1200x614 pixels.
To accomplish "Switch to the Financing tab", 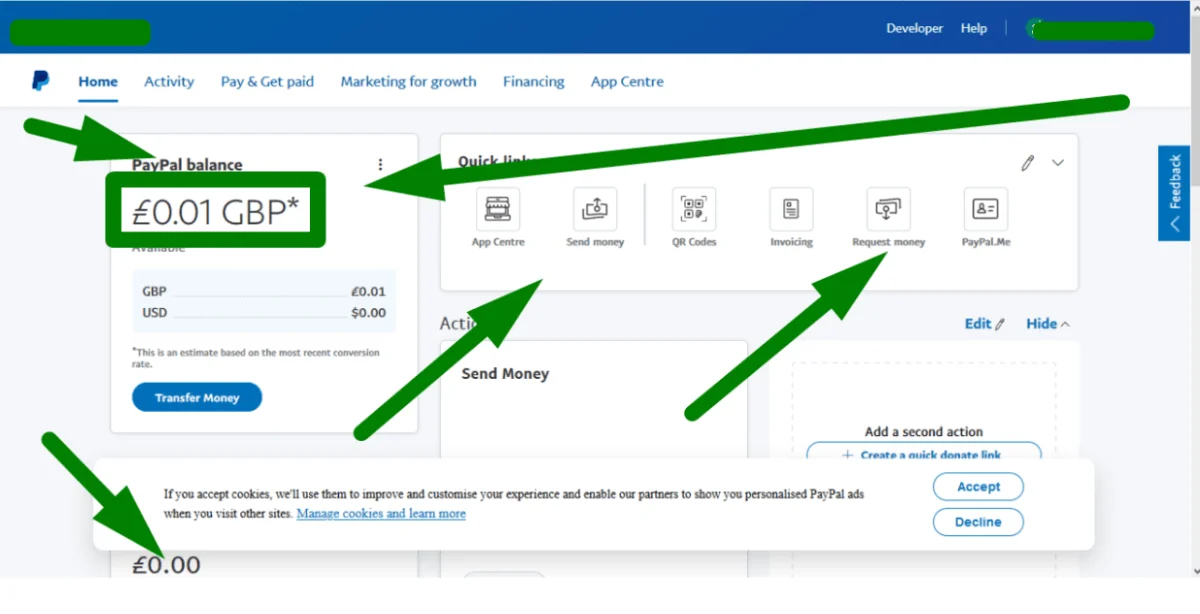I will click(533, 82).
